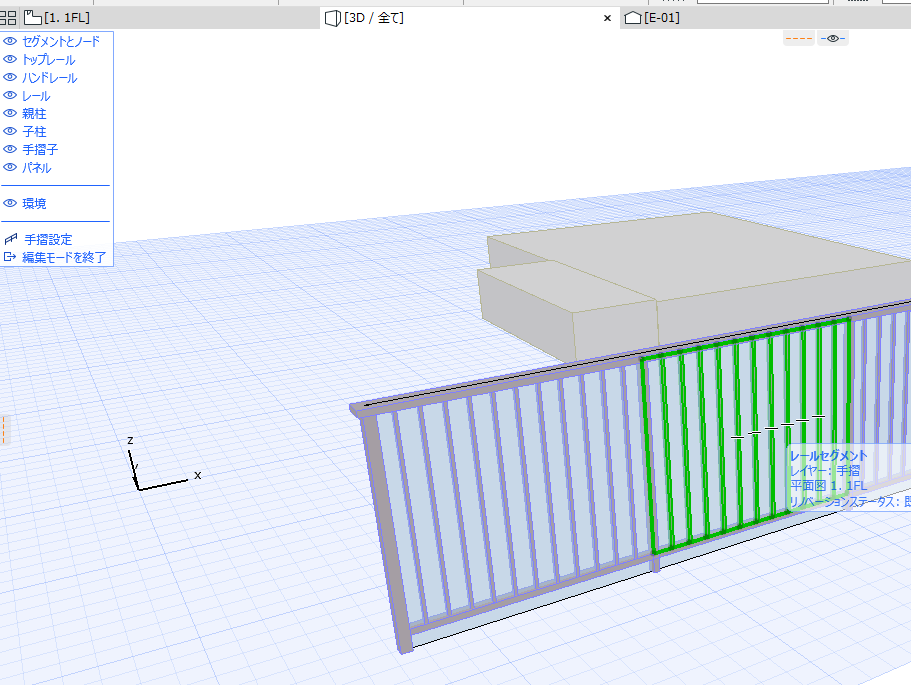
Task: Click the Z axis label of origin
Action: click(130, 440)
